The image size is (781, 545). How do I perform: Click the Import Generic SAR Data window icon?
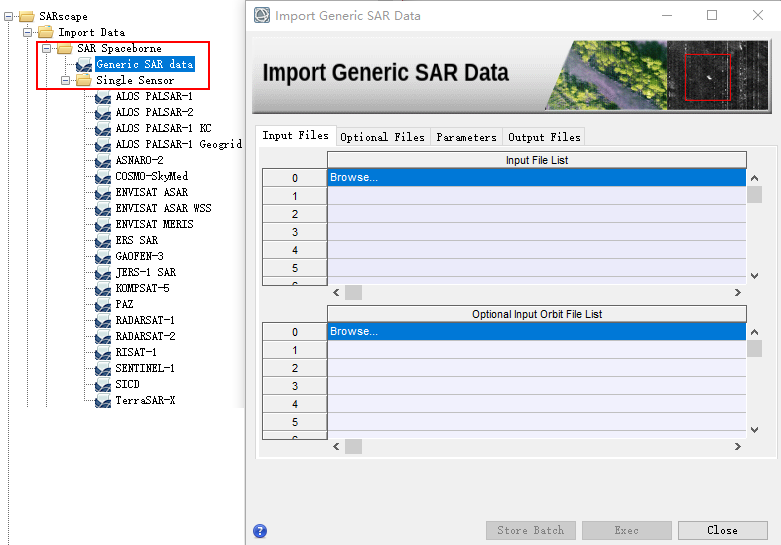coord(261,15)
